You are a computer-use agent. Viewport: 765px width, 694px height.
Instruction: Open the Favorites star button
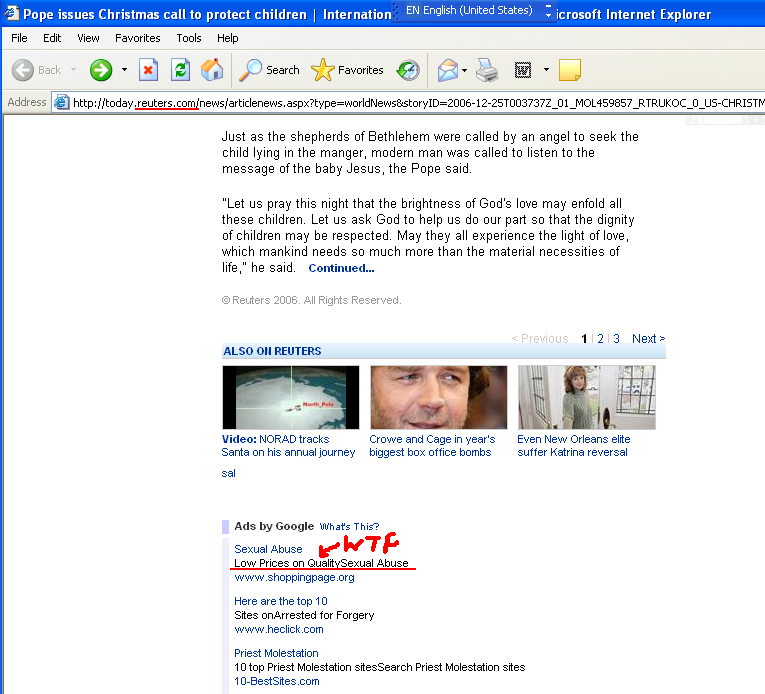coord(347,70)
